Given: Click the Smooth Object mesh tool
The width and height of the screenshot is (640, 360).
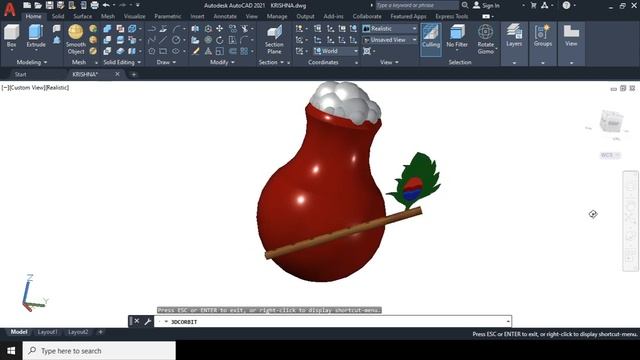Looking at the screenshot, I should click(76, 39).
